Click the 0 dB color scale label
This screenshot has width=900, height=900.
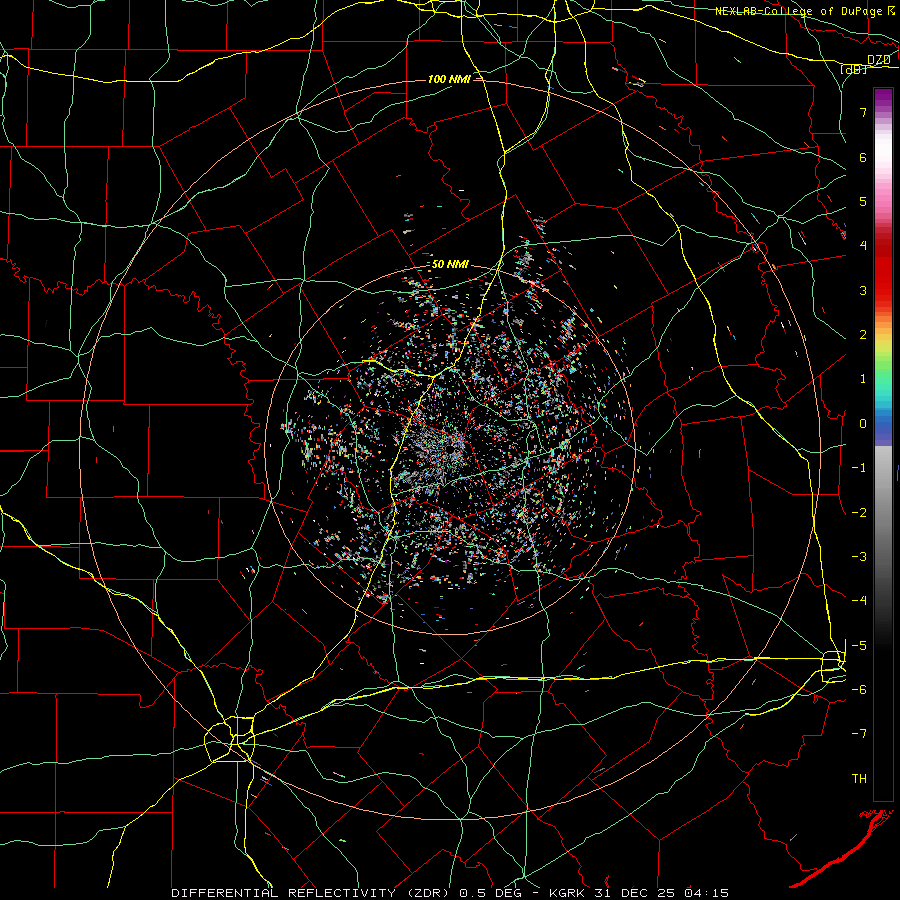[x=863, y=424]
